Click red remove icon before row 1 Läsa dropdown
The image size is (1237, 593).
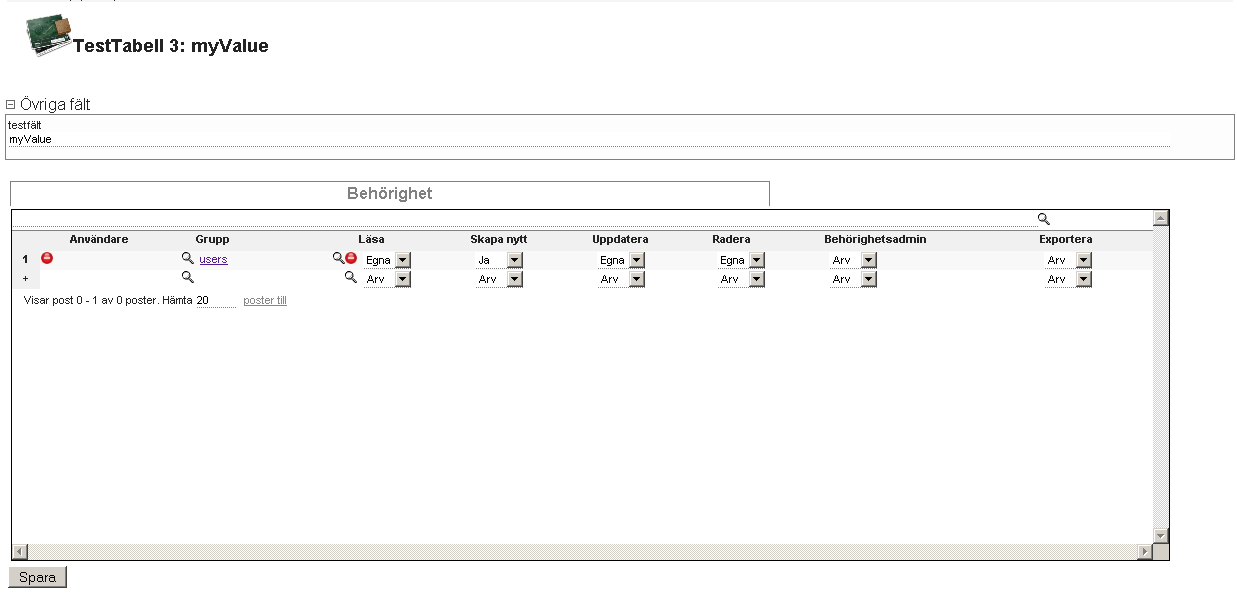(351, 259)
